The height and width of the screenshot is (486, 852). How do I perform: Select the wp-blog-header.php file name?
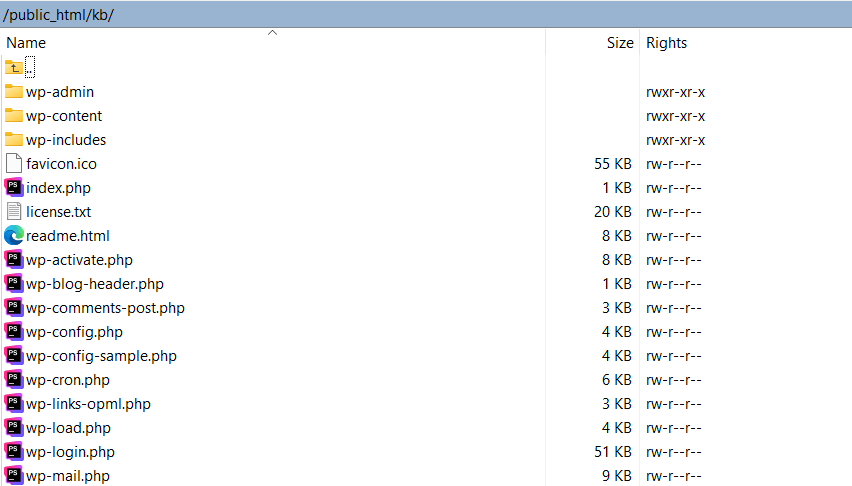coord(95,284)
